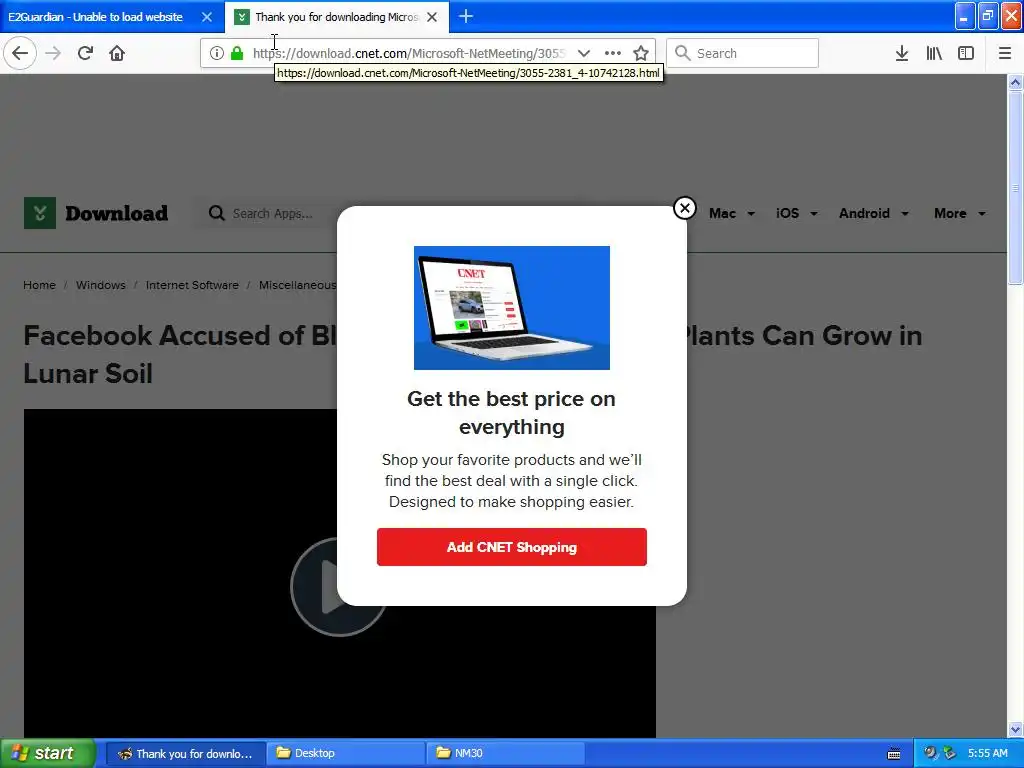Toggle the sidebar view icon
Image resolution: width=1024 pixels, height=768 pixels.
(x=966, y=53)
